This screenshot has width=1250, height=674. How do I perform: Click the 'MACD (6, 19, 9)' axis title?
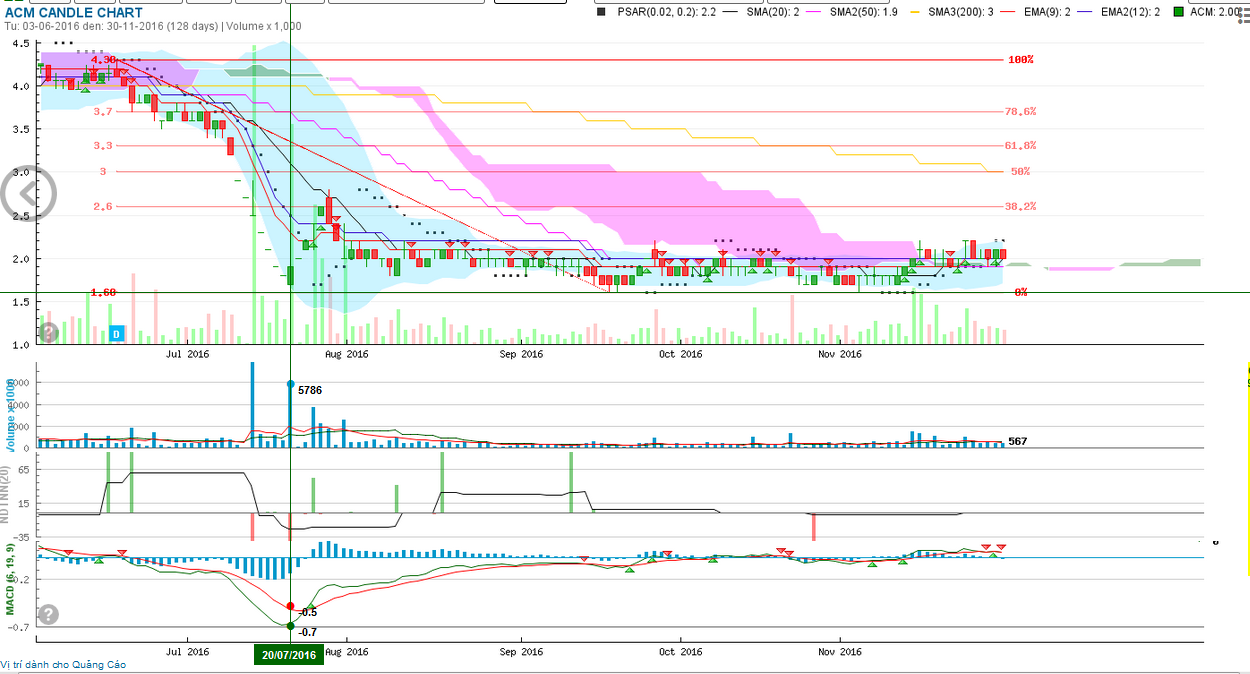tap(11, 579)
